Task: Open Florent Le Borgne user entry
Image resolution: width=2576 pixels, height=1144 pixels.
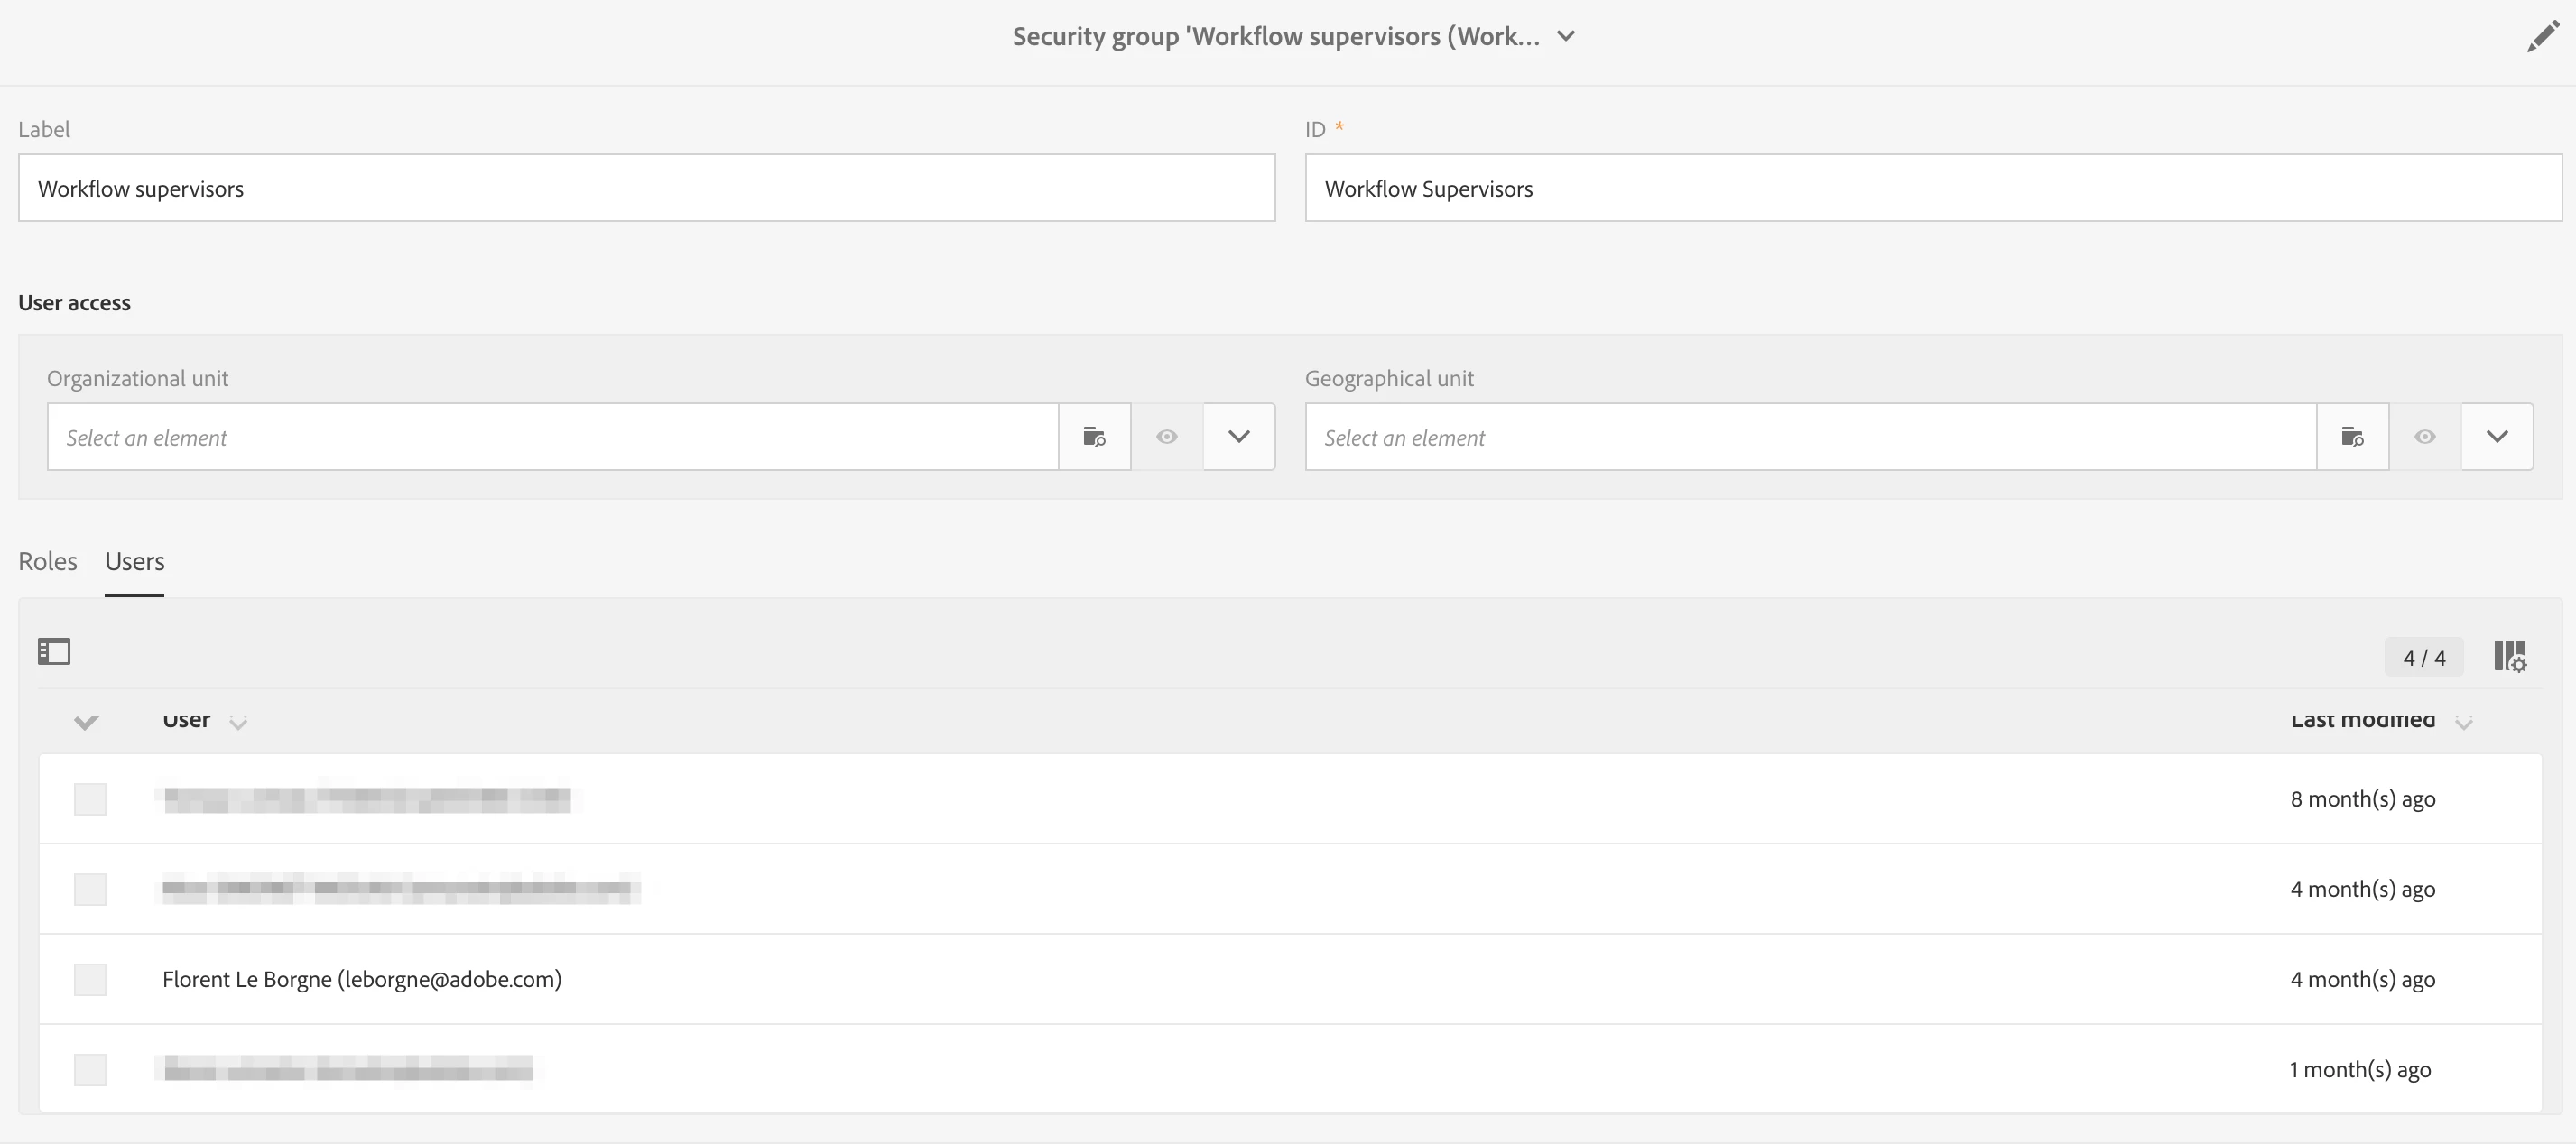Action: point(361,979)
